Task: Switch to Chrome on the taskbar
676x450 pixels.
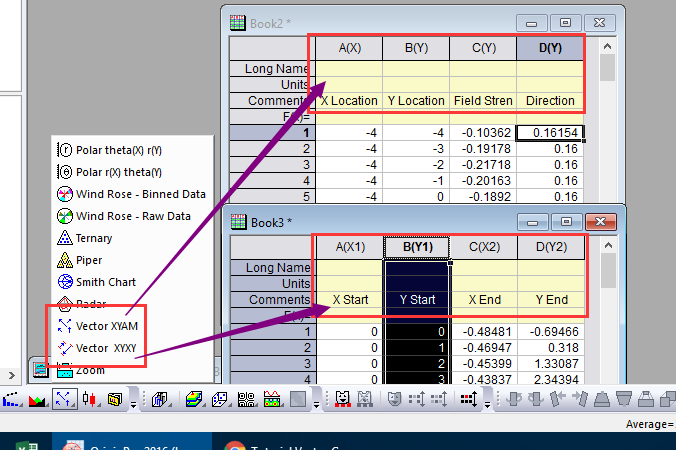Action: [x=235, y=445]
